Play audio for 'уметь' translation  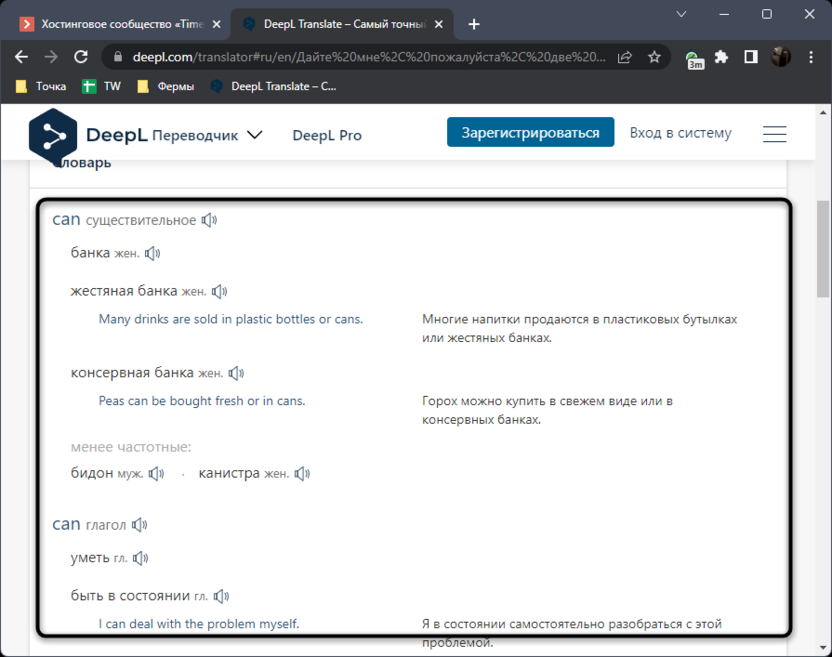(140, 558)
